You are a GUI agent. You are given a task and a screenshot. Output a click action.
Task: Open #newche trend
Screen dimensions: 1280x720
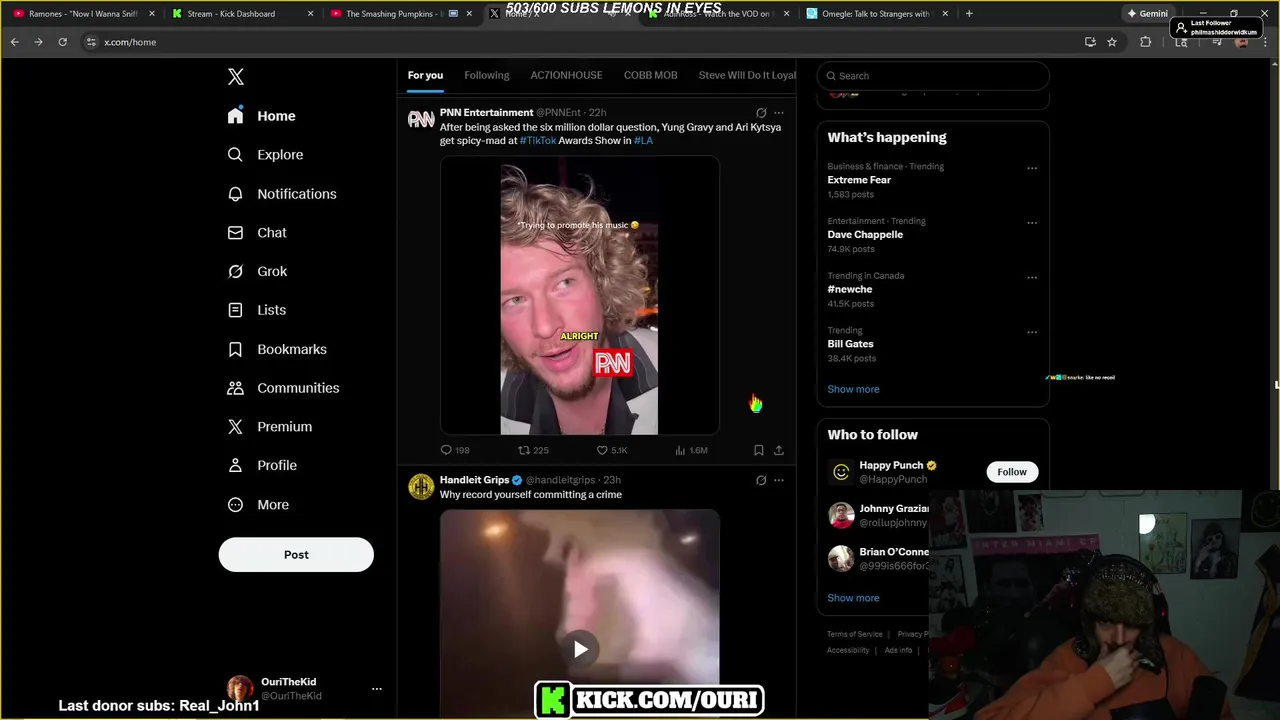(850, 289)
